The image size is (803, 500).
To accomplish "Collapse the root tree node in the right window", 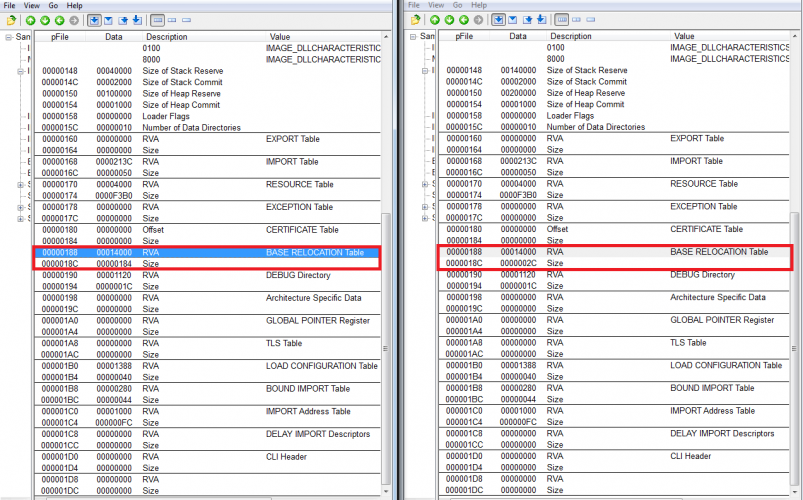I will point(414,37).
